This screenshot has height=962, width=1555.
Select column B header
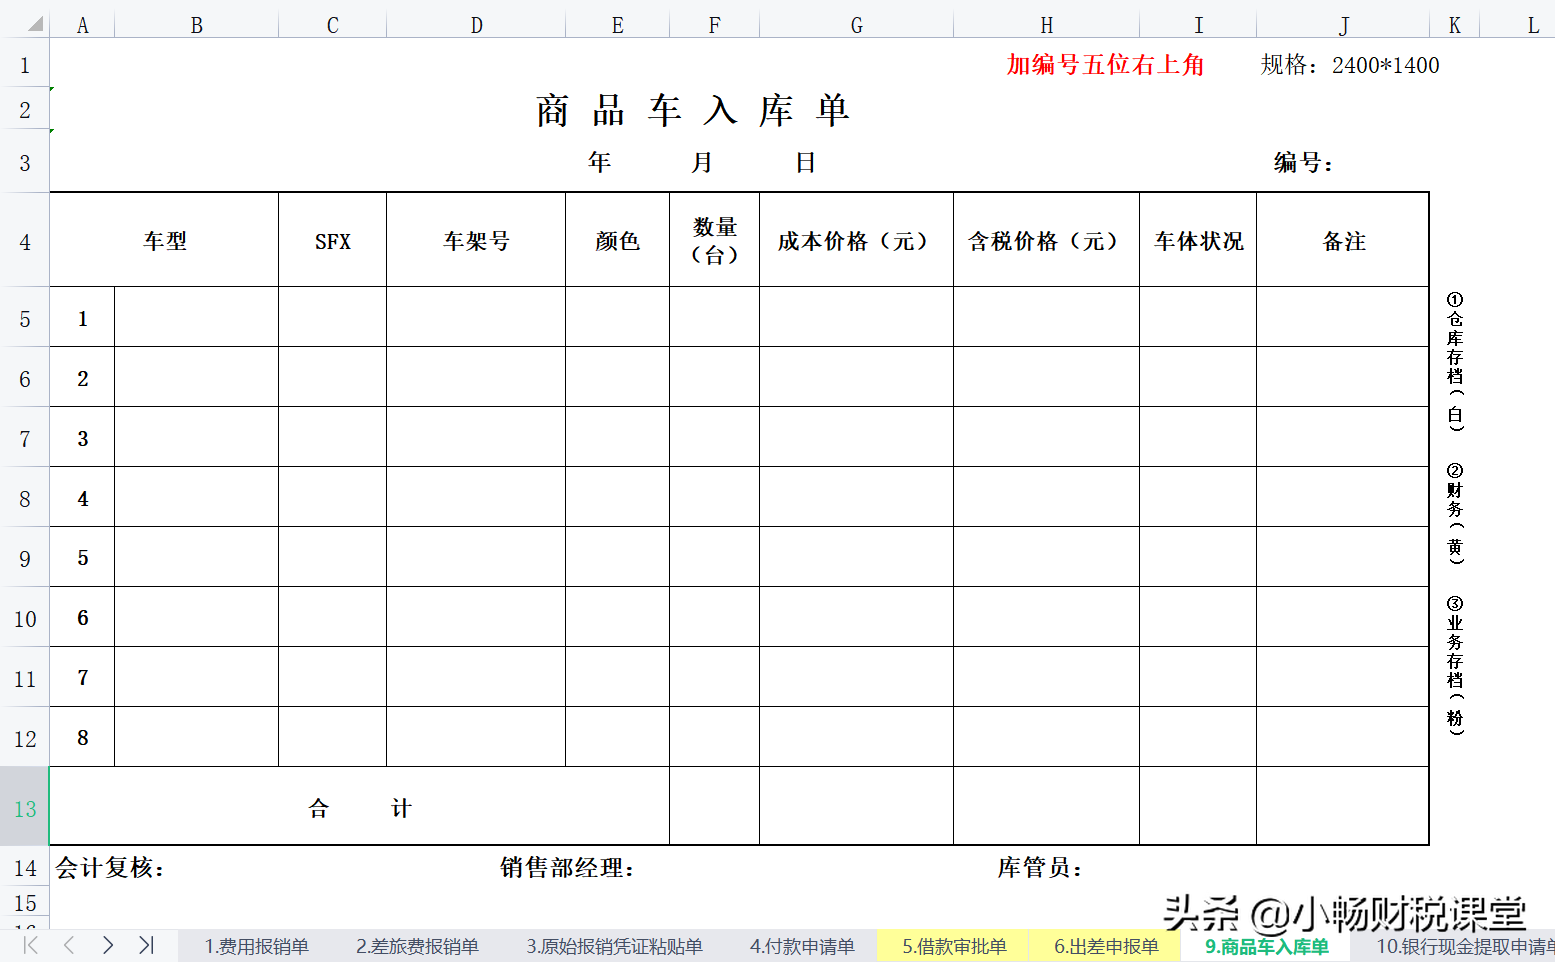196,23
